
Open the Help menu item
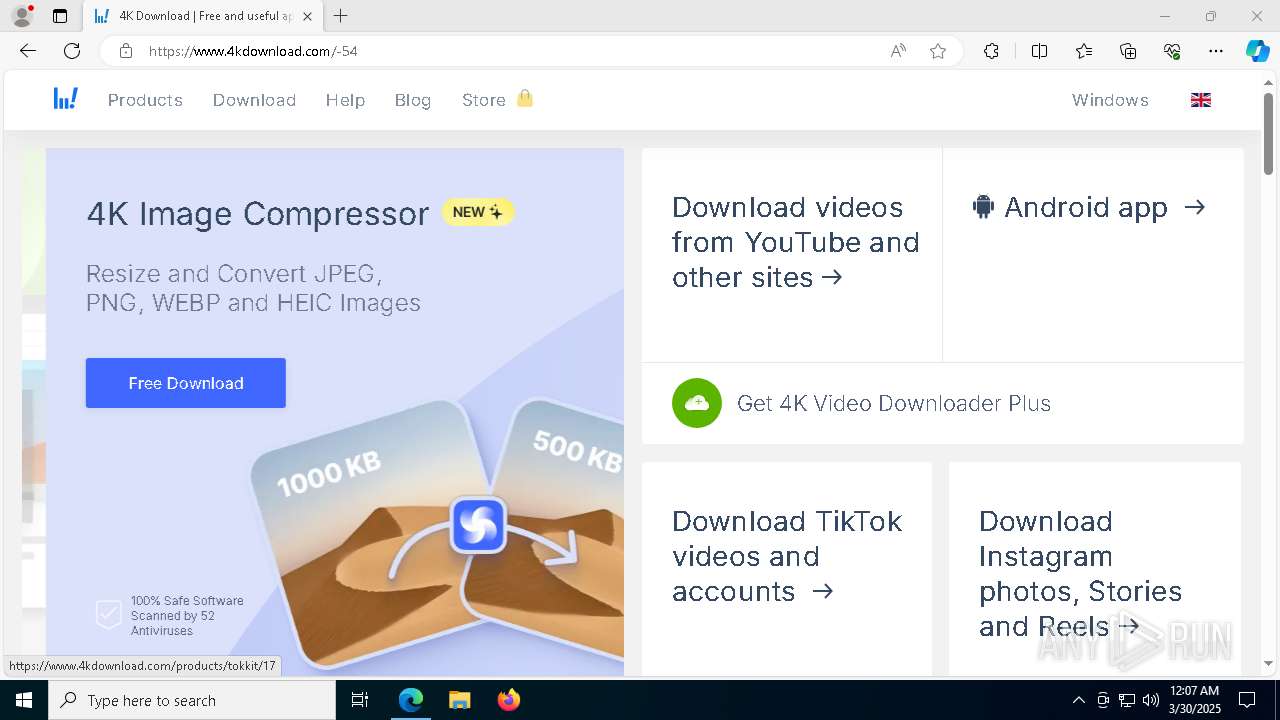[x=345, y=100]
